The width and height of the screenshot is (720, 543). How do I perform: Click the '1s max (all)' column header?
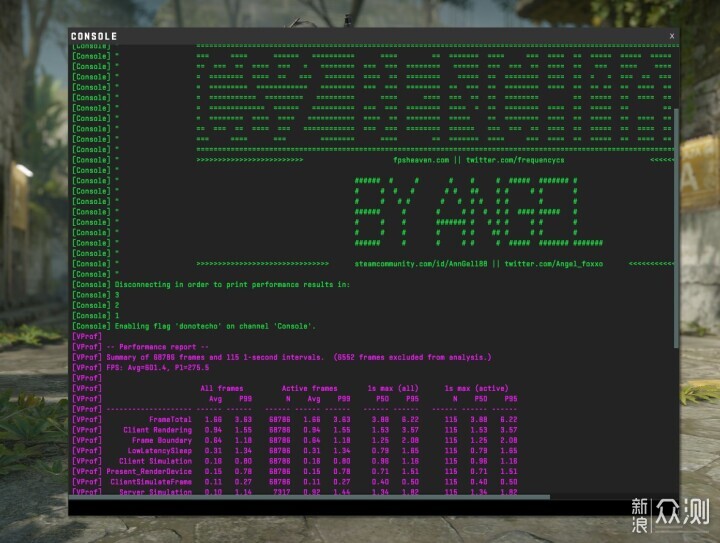point(393,388)
